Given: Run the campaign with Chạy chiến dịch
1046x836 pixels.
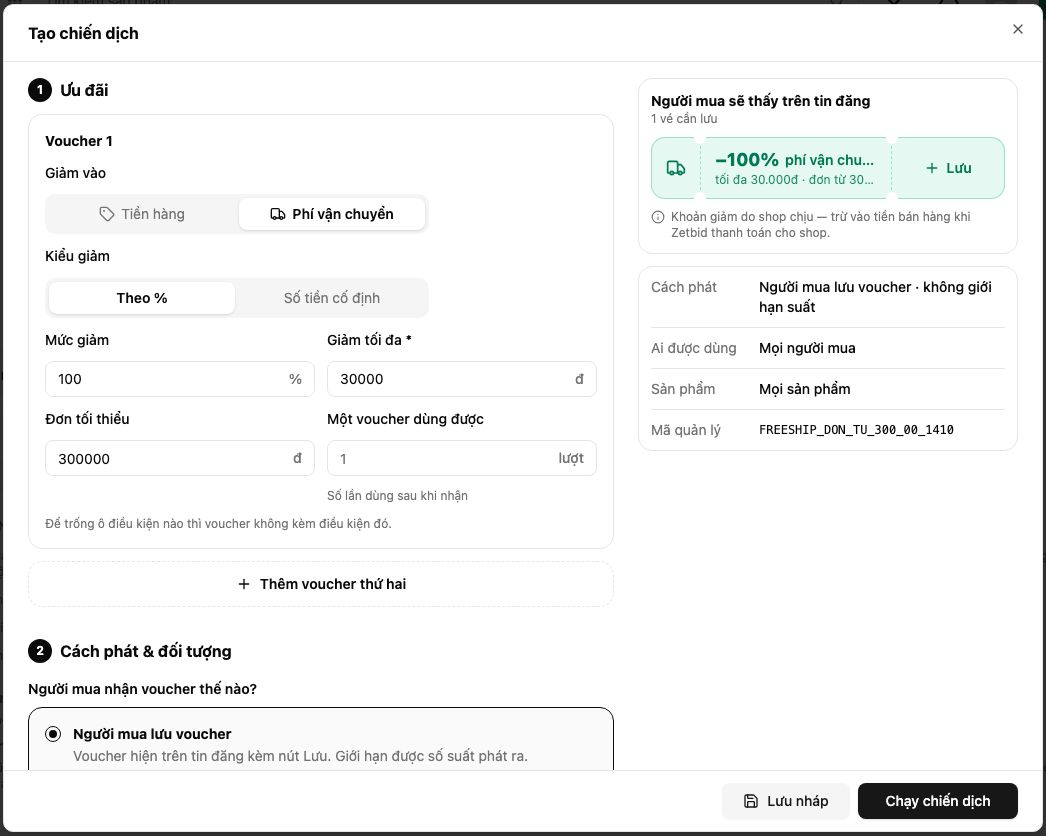Looking at the screenshot, I should point(937,801).
